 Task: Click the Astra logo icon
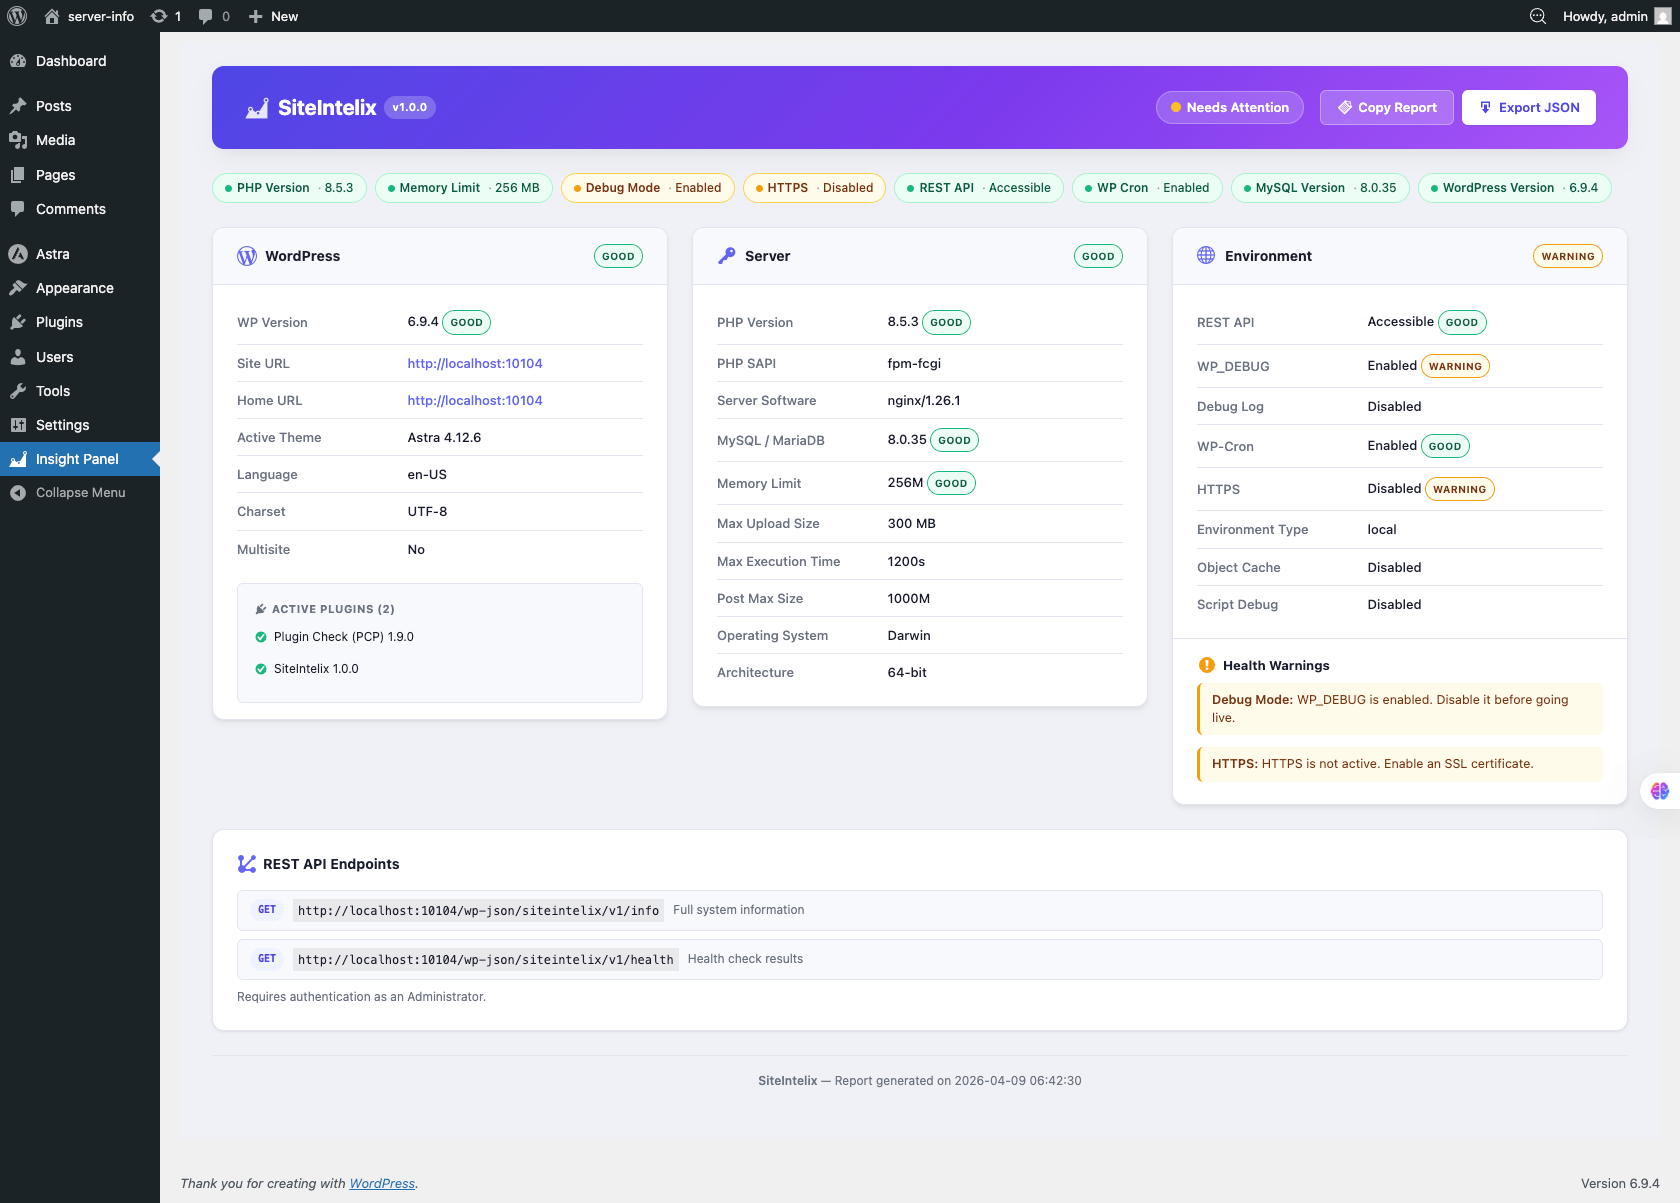(x=18, y=254)
